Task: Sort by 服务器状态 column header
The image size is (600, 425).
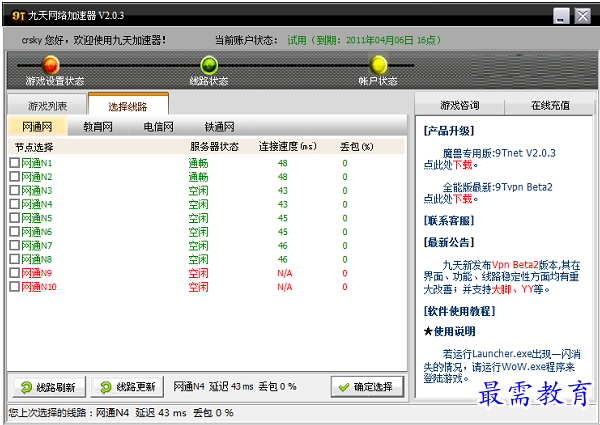Action: (214, 147)
